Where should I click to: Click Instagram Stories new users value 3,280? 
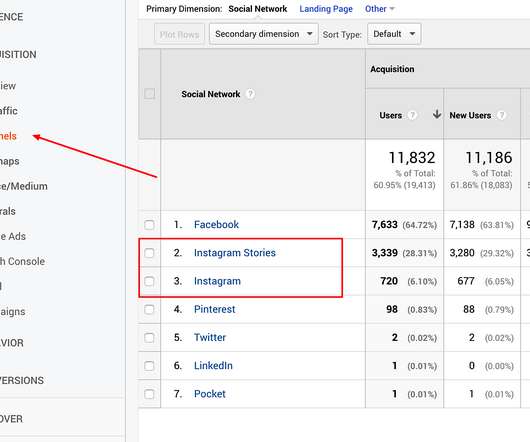(462, 253)
